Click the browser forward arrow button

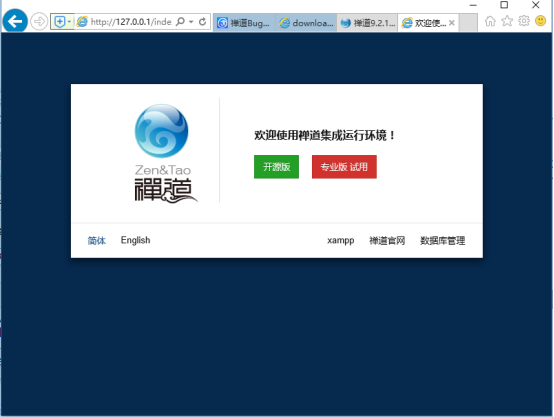39,22
